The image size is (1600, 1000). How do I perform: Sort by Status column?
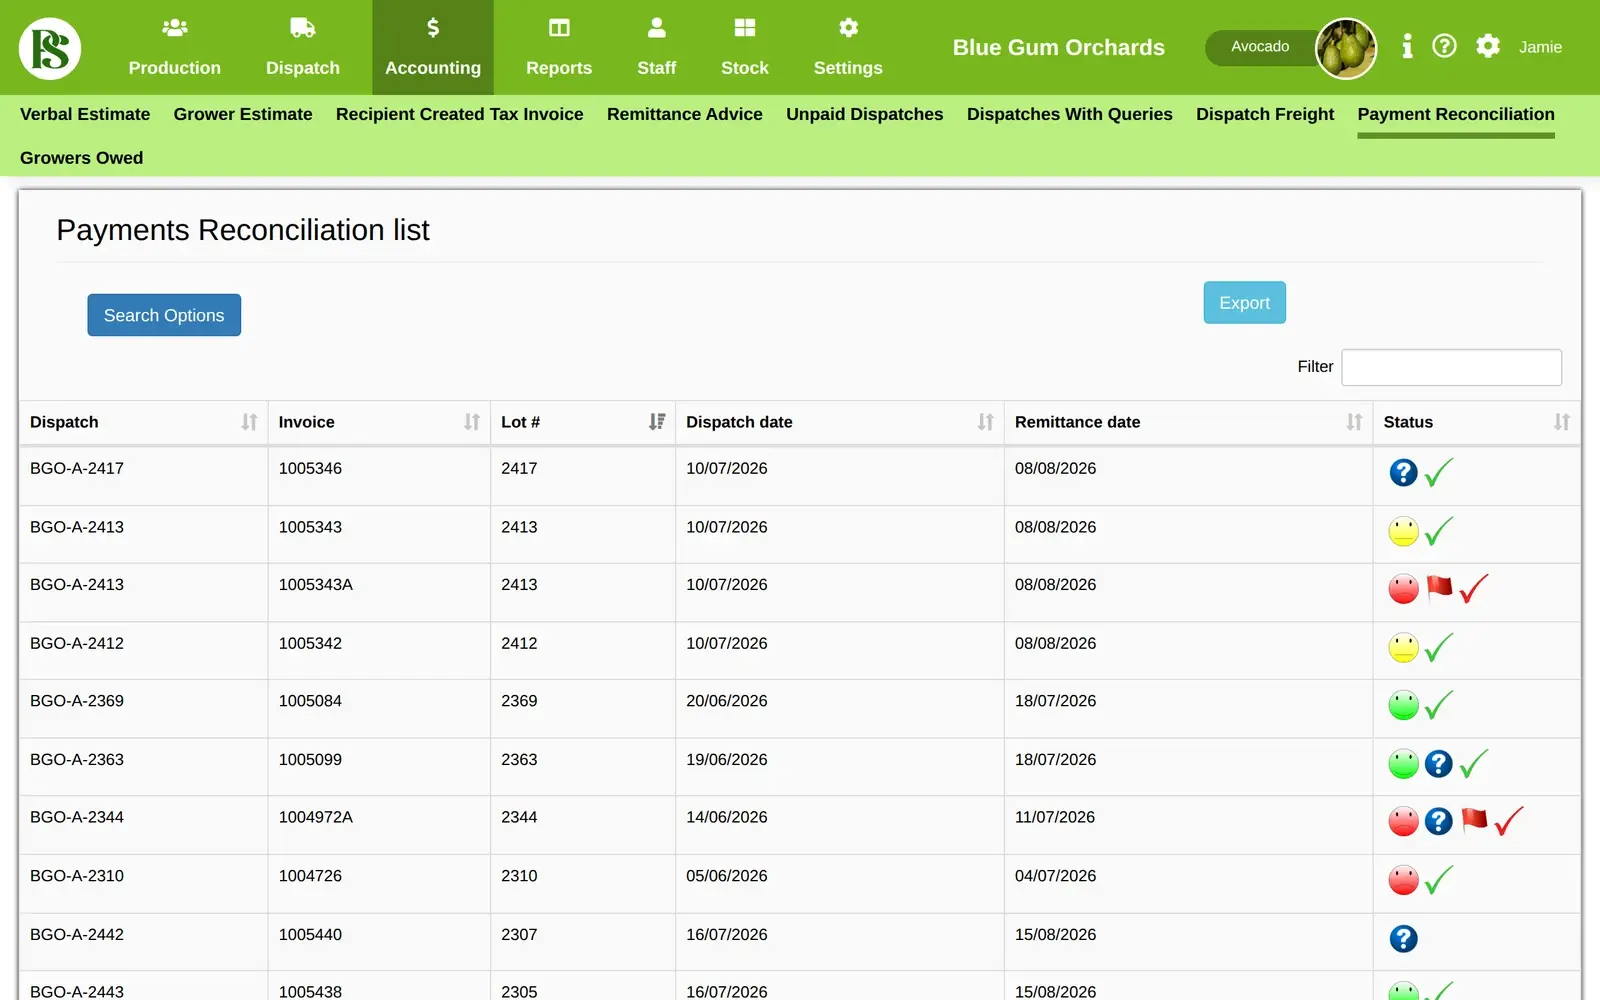point(1476,422)
